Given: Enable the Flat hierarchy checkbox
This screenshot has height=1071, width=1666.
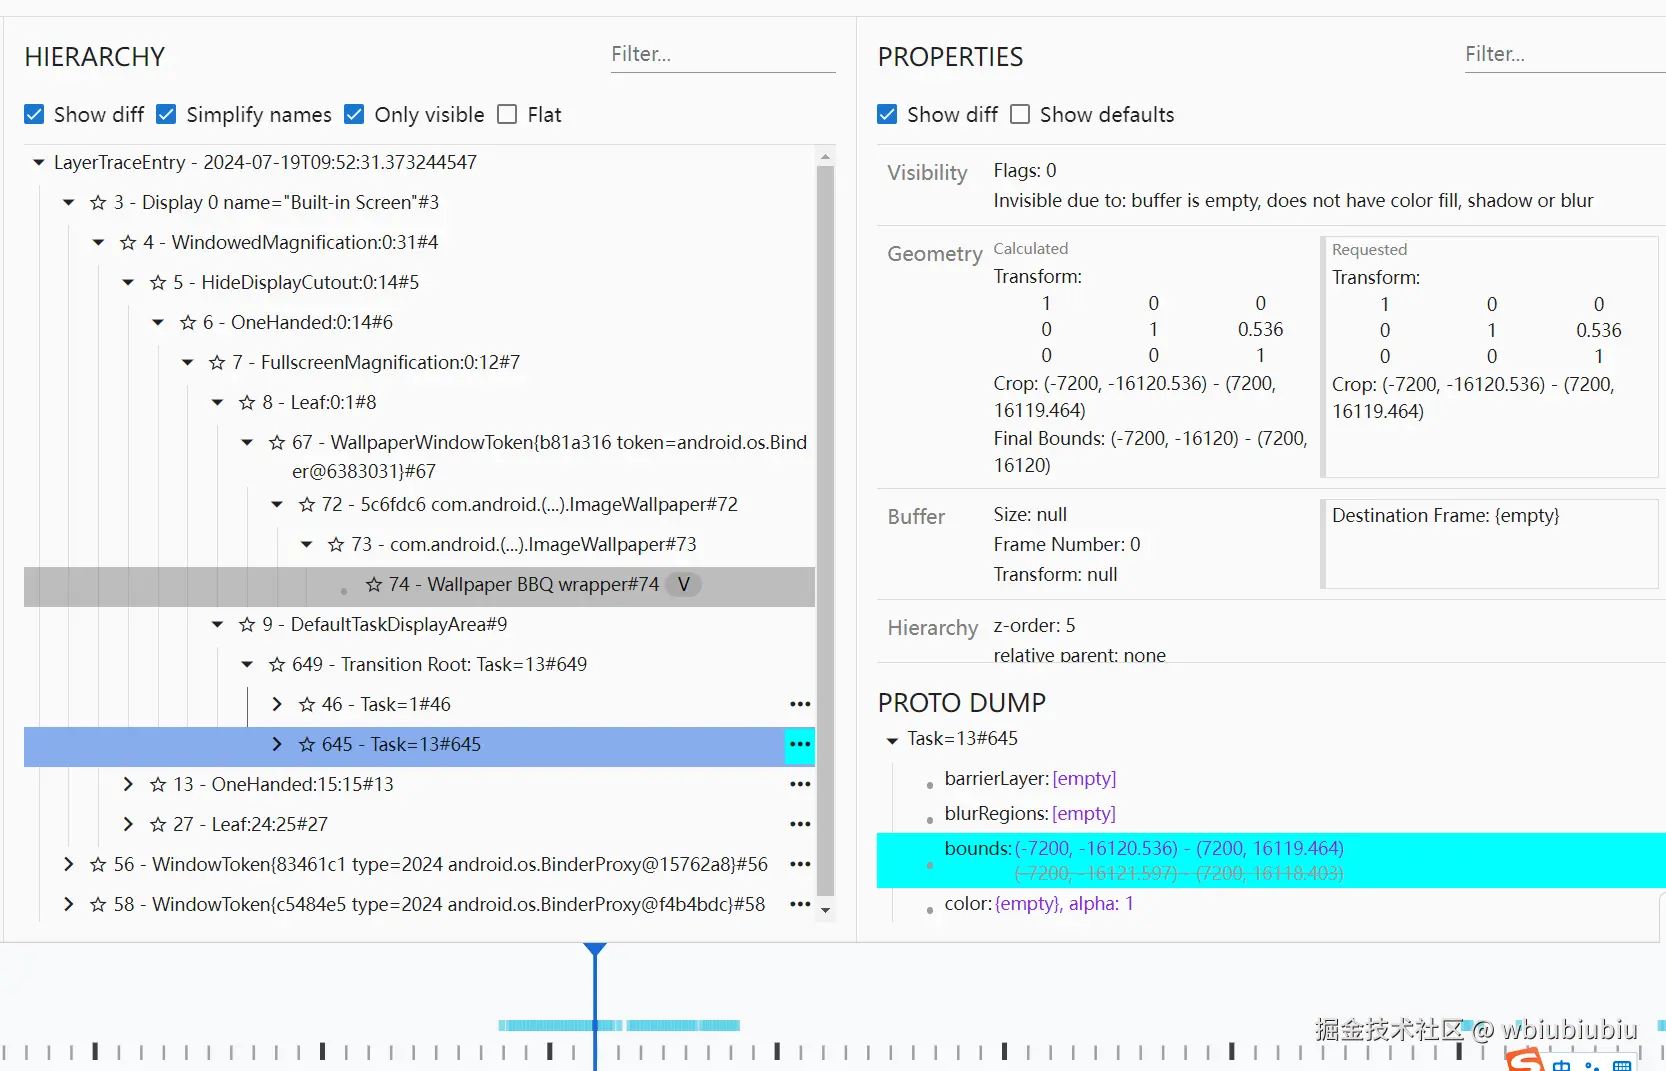Looking at the screenshot, I should coord(508,114).
